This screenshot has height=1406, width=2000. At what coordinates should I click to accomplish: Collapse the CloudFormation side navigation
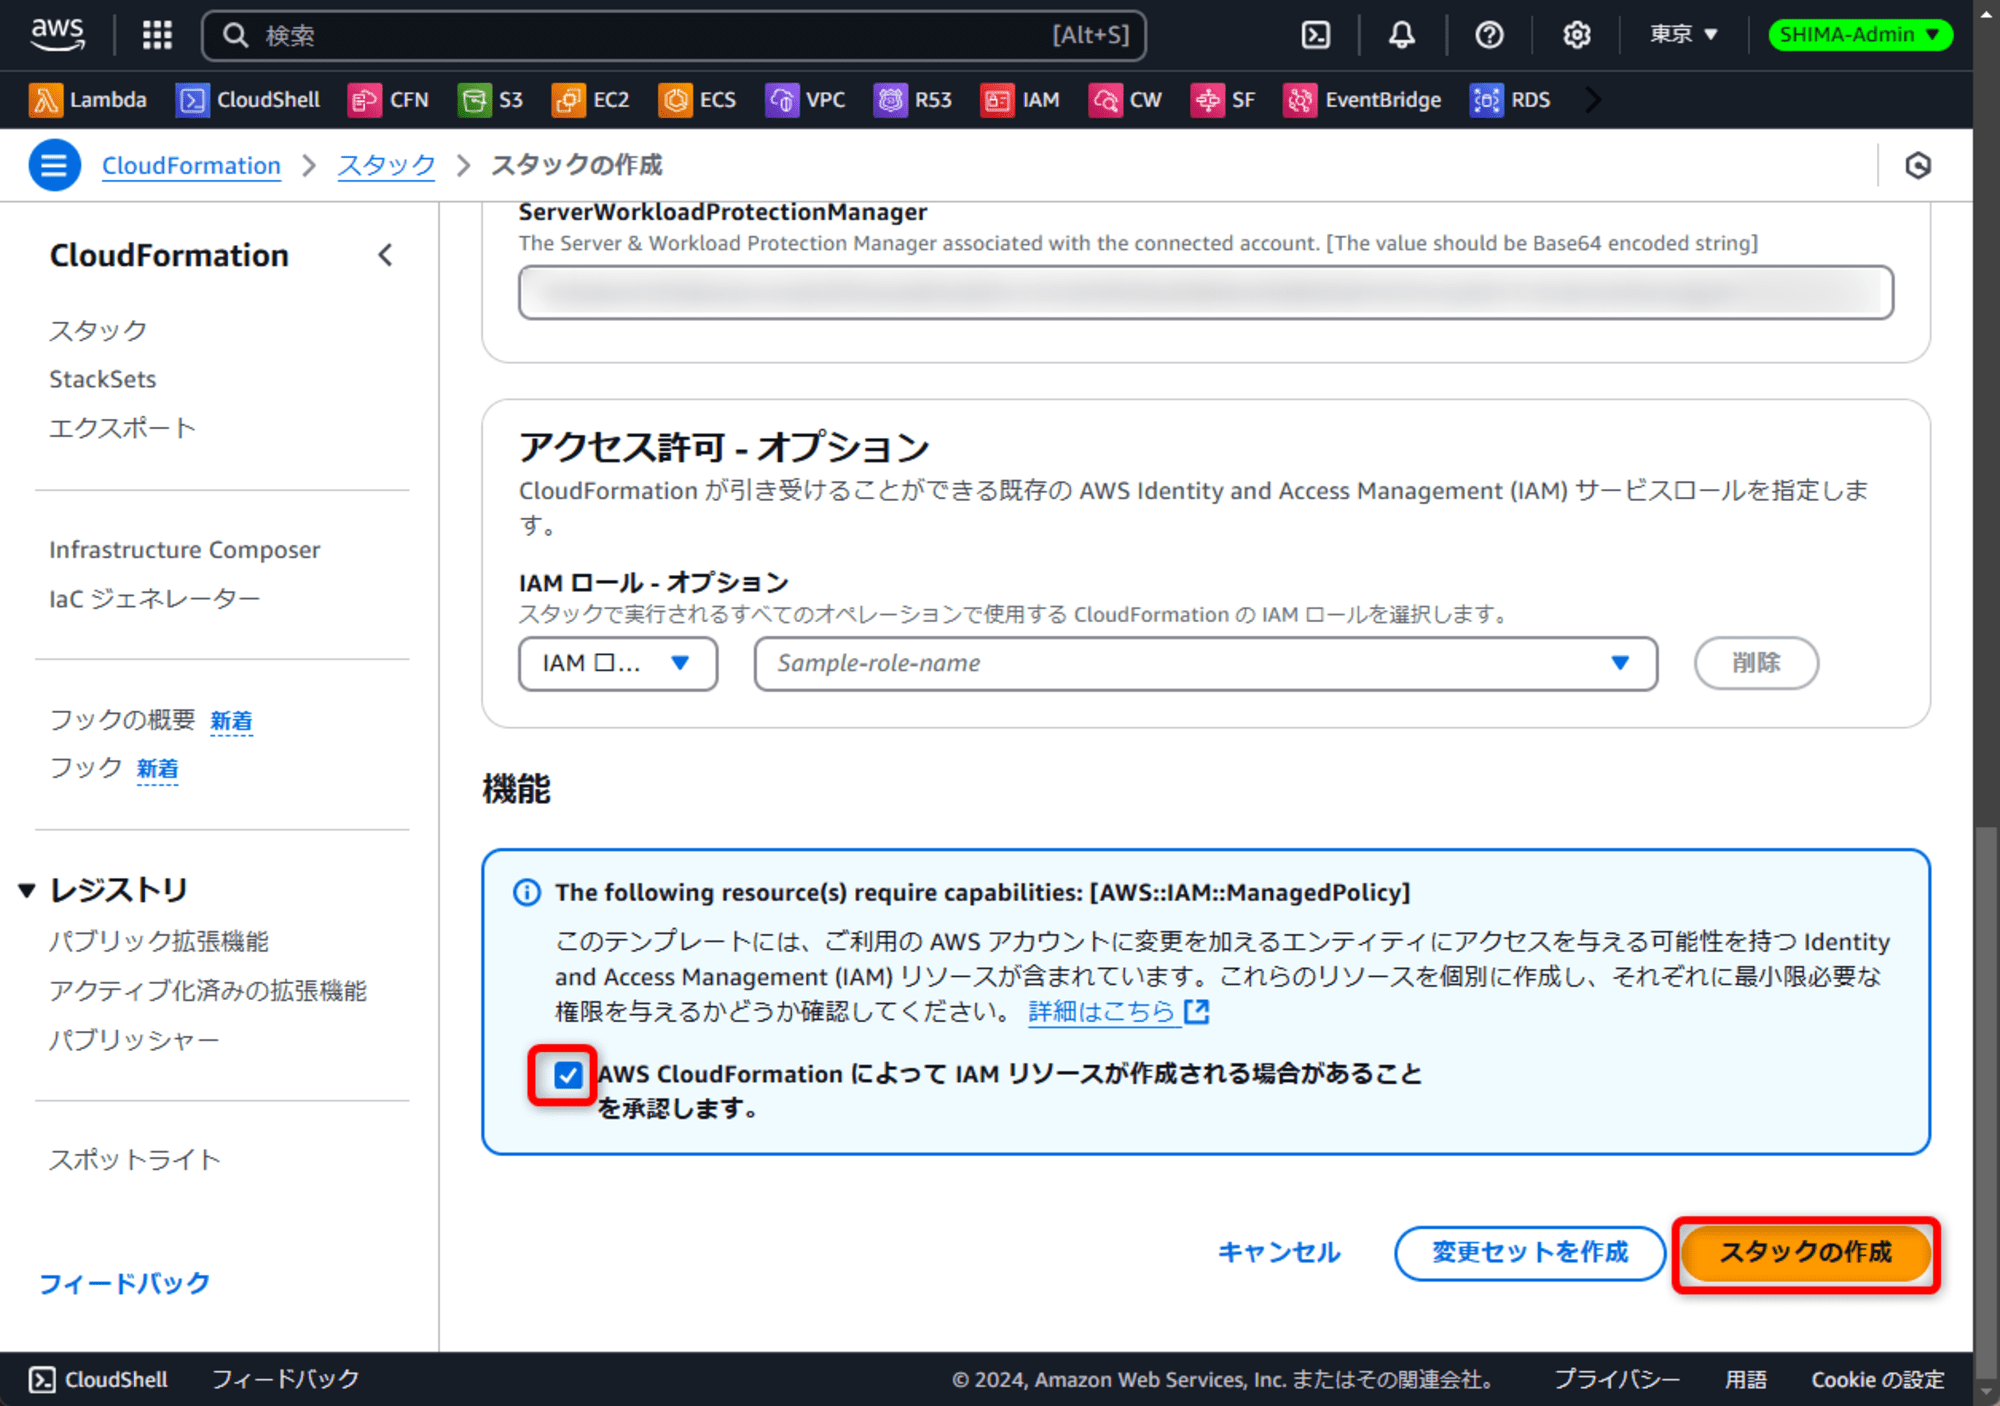tap(385, 255)
